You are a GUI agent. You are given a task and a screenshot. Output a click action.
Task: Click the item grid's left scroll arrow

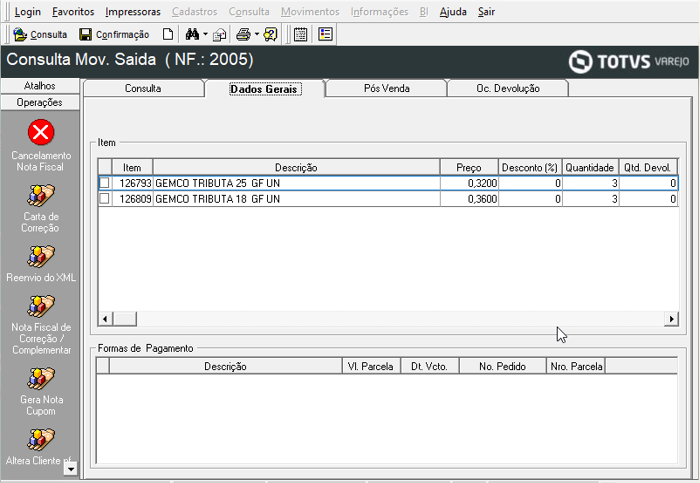(x=105, y=319)
